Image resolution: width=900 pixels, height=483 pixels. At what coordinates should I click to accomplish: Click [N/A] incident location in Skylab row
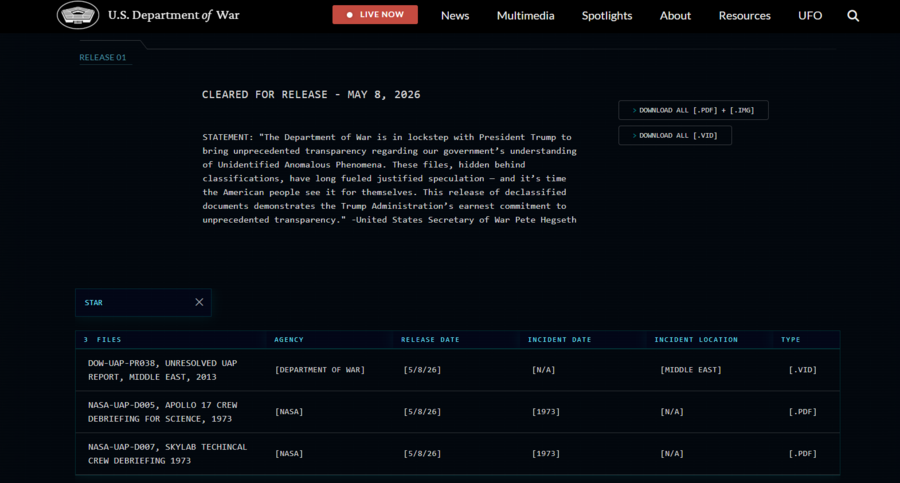point(672,454)
